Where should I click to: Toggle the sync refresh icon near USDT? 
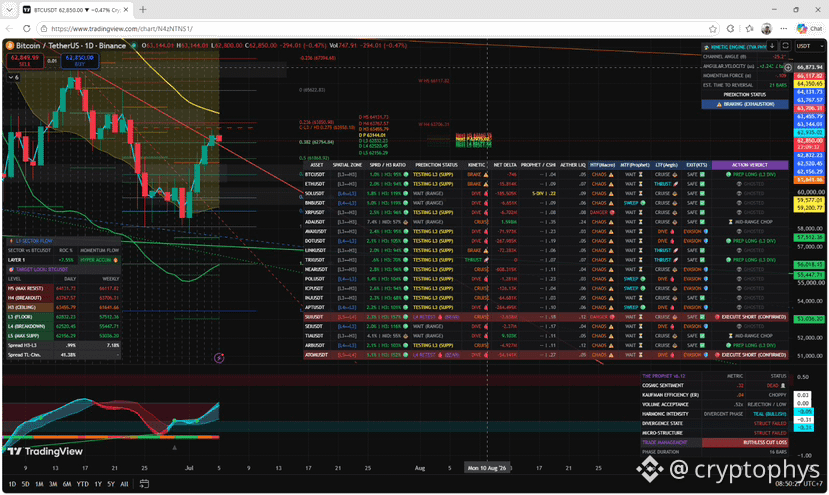[x=785, y=46]
